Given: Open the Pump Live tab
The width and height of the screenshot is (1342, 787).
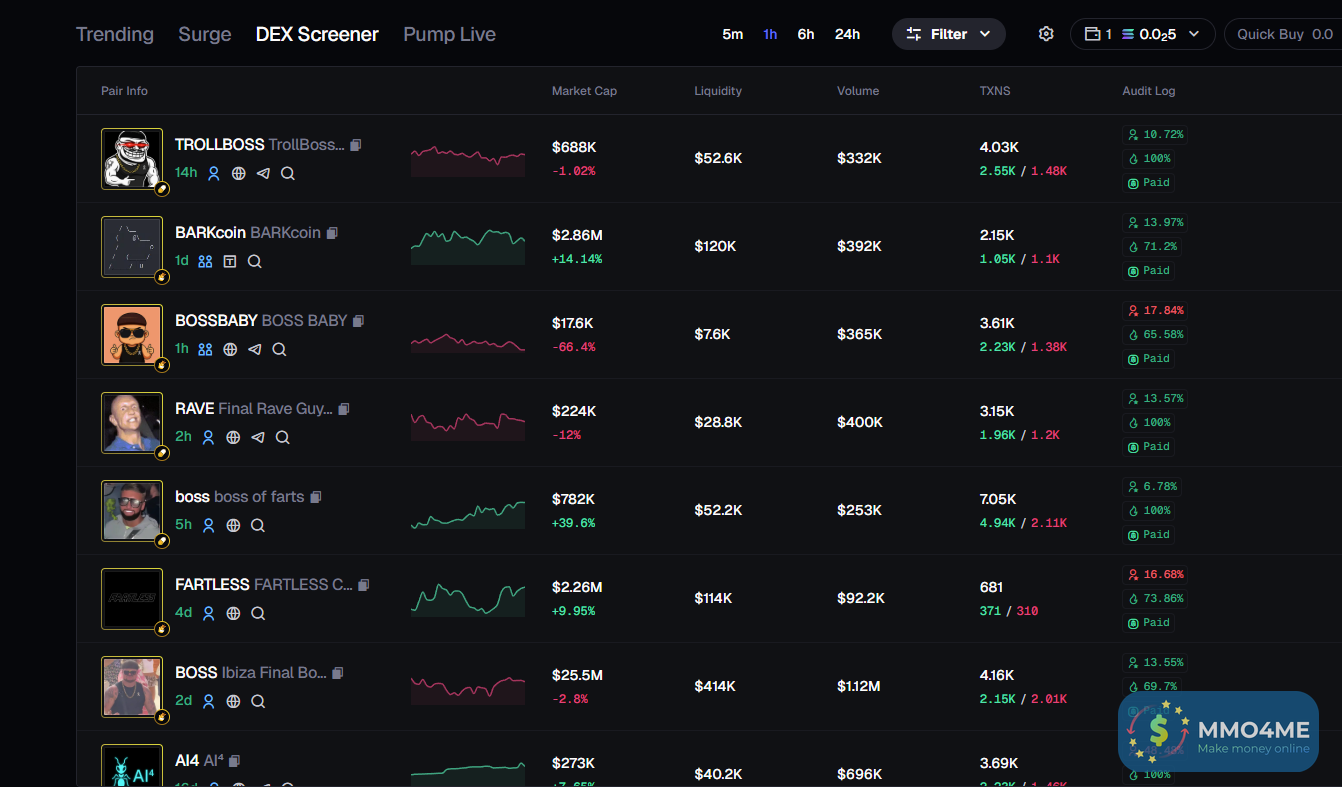Looking at the screenshot, I should tap(449, 34).
